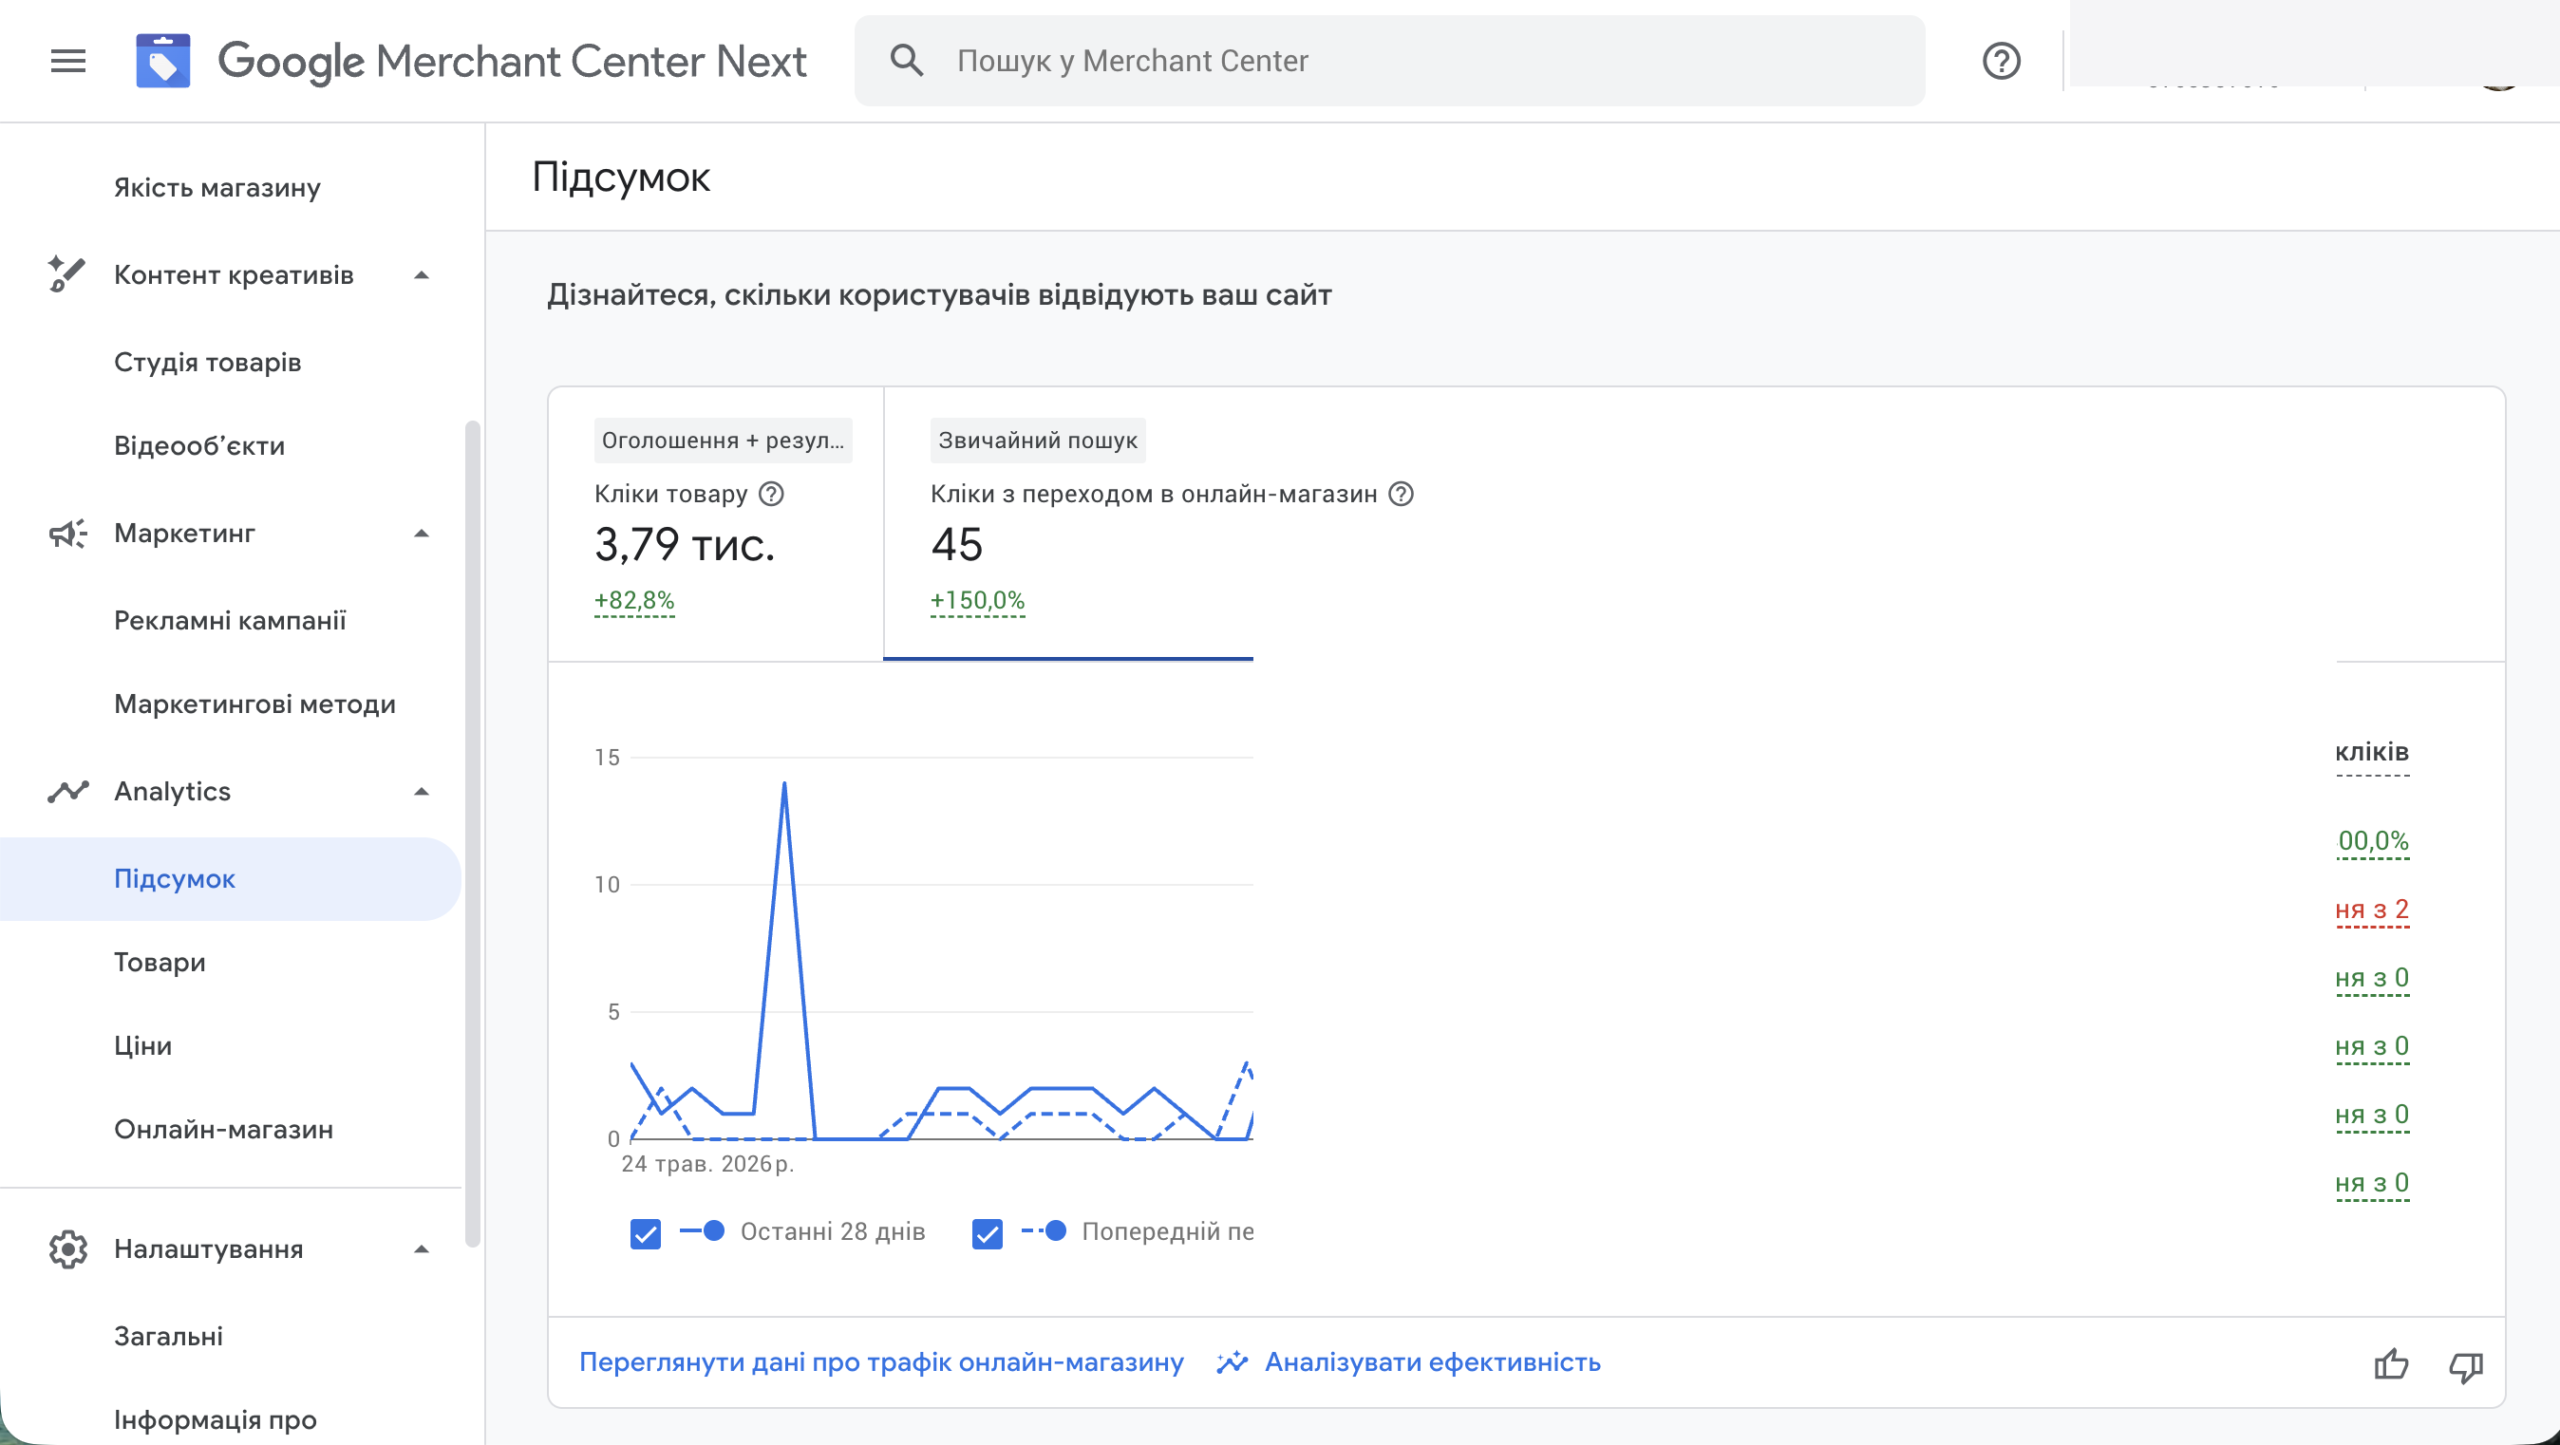
Task: Open Якість магазину in sidebar
Action: point(217,188)
